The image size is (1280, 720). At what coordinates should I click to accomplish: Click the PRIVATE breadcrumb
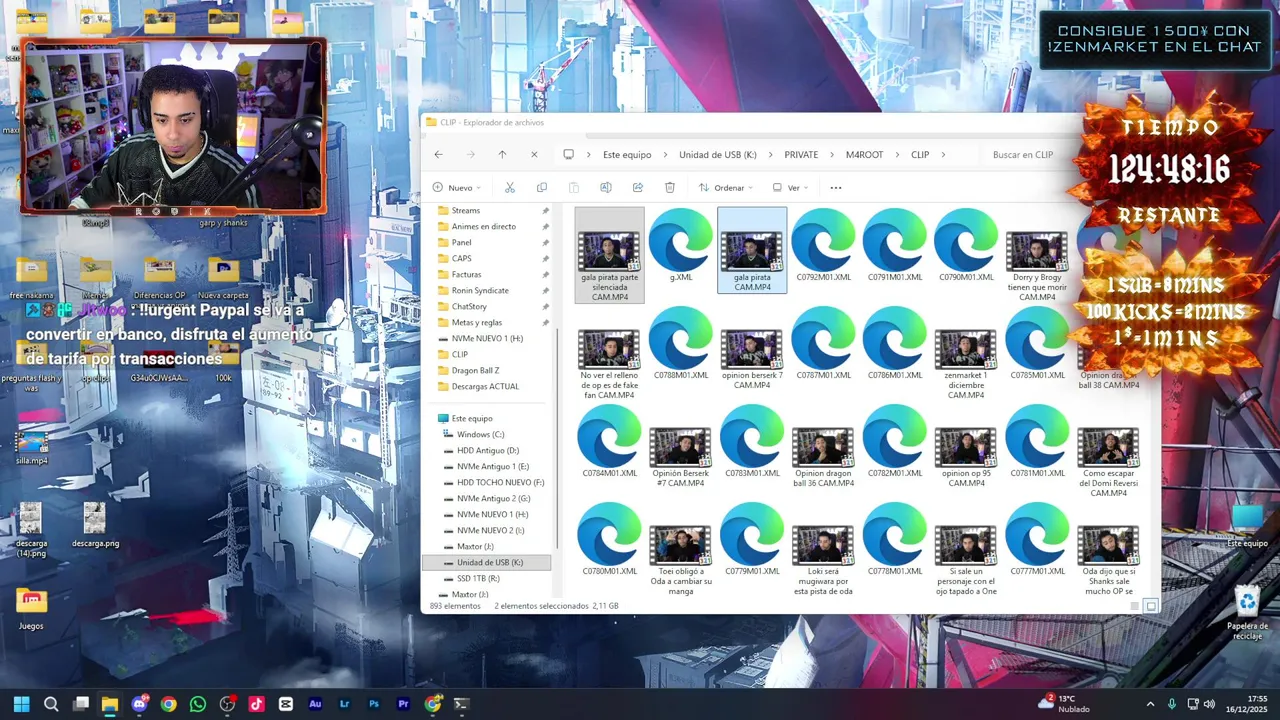(801, 155)
